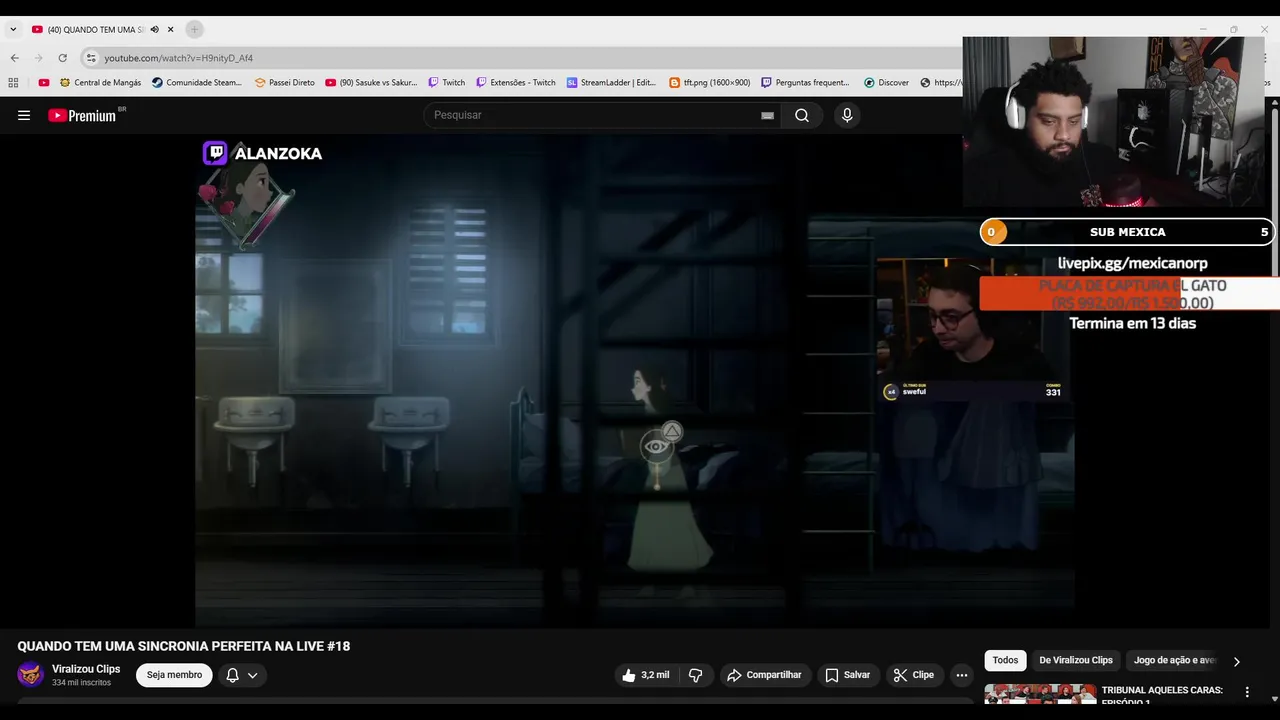The image size is (1280, 720).
Task: Open more actions three-dot menu
Action: coord(962,675)
